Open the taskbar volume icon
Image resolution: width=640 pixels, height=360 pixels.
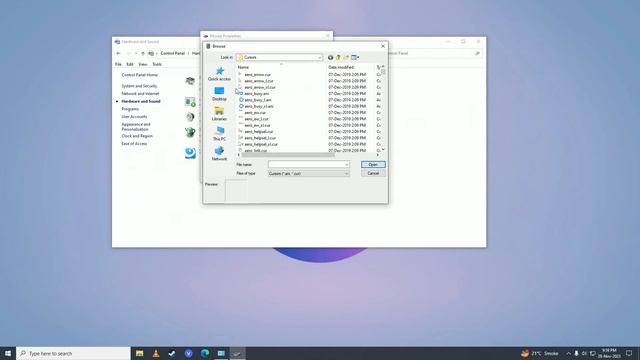(x=584, y=353)
